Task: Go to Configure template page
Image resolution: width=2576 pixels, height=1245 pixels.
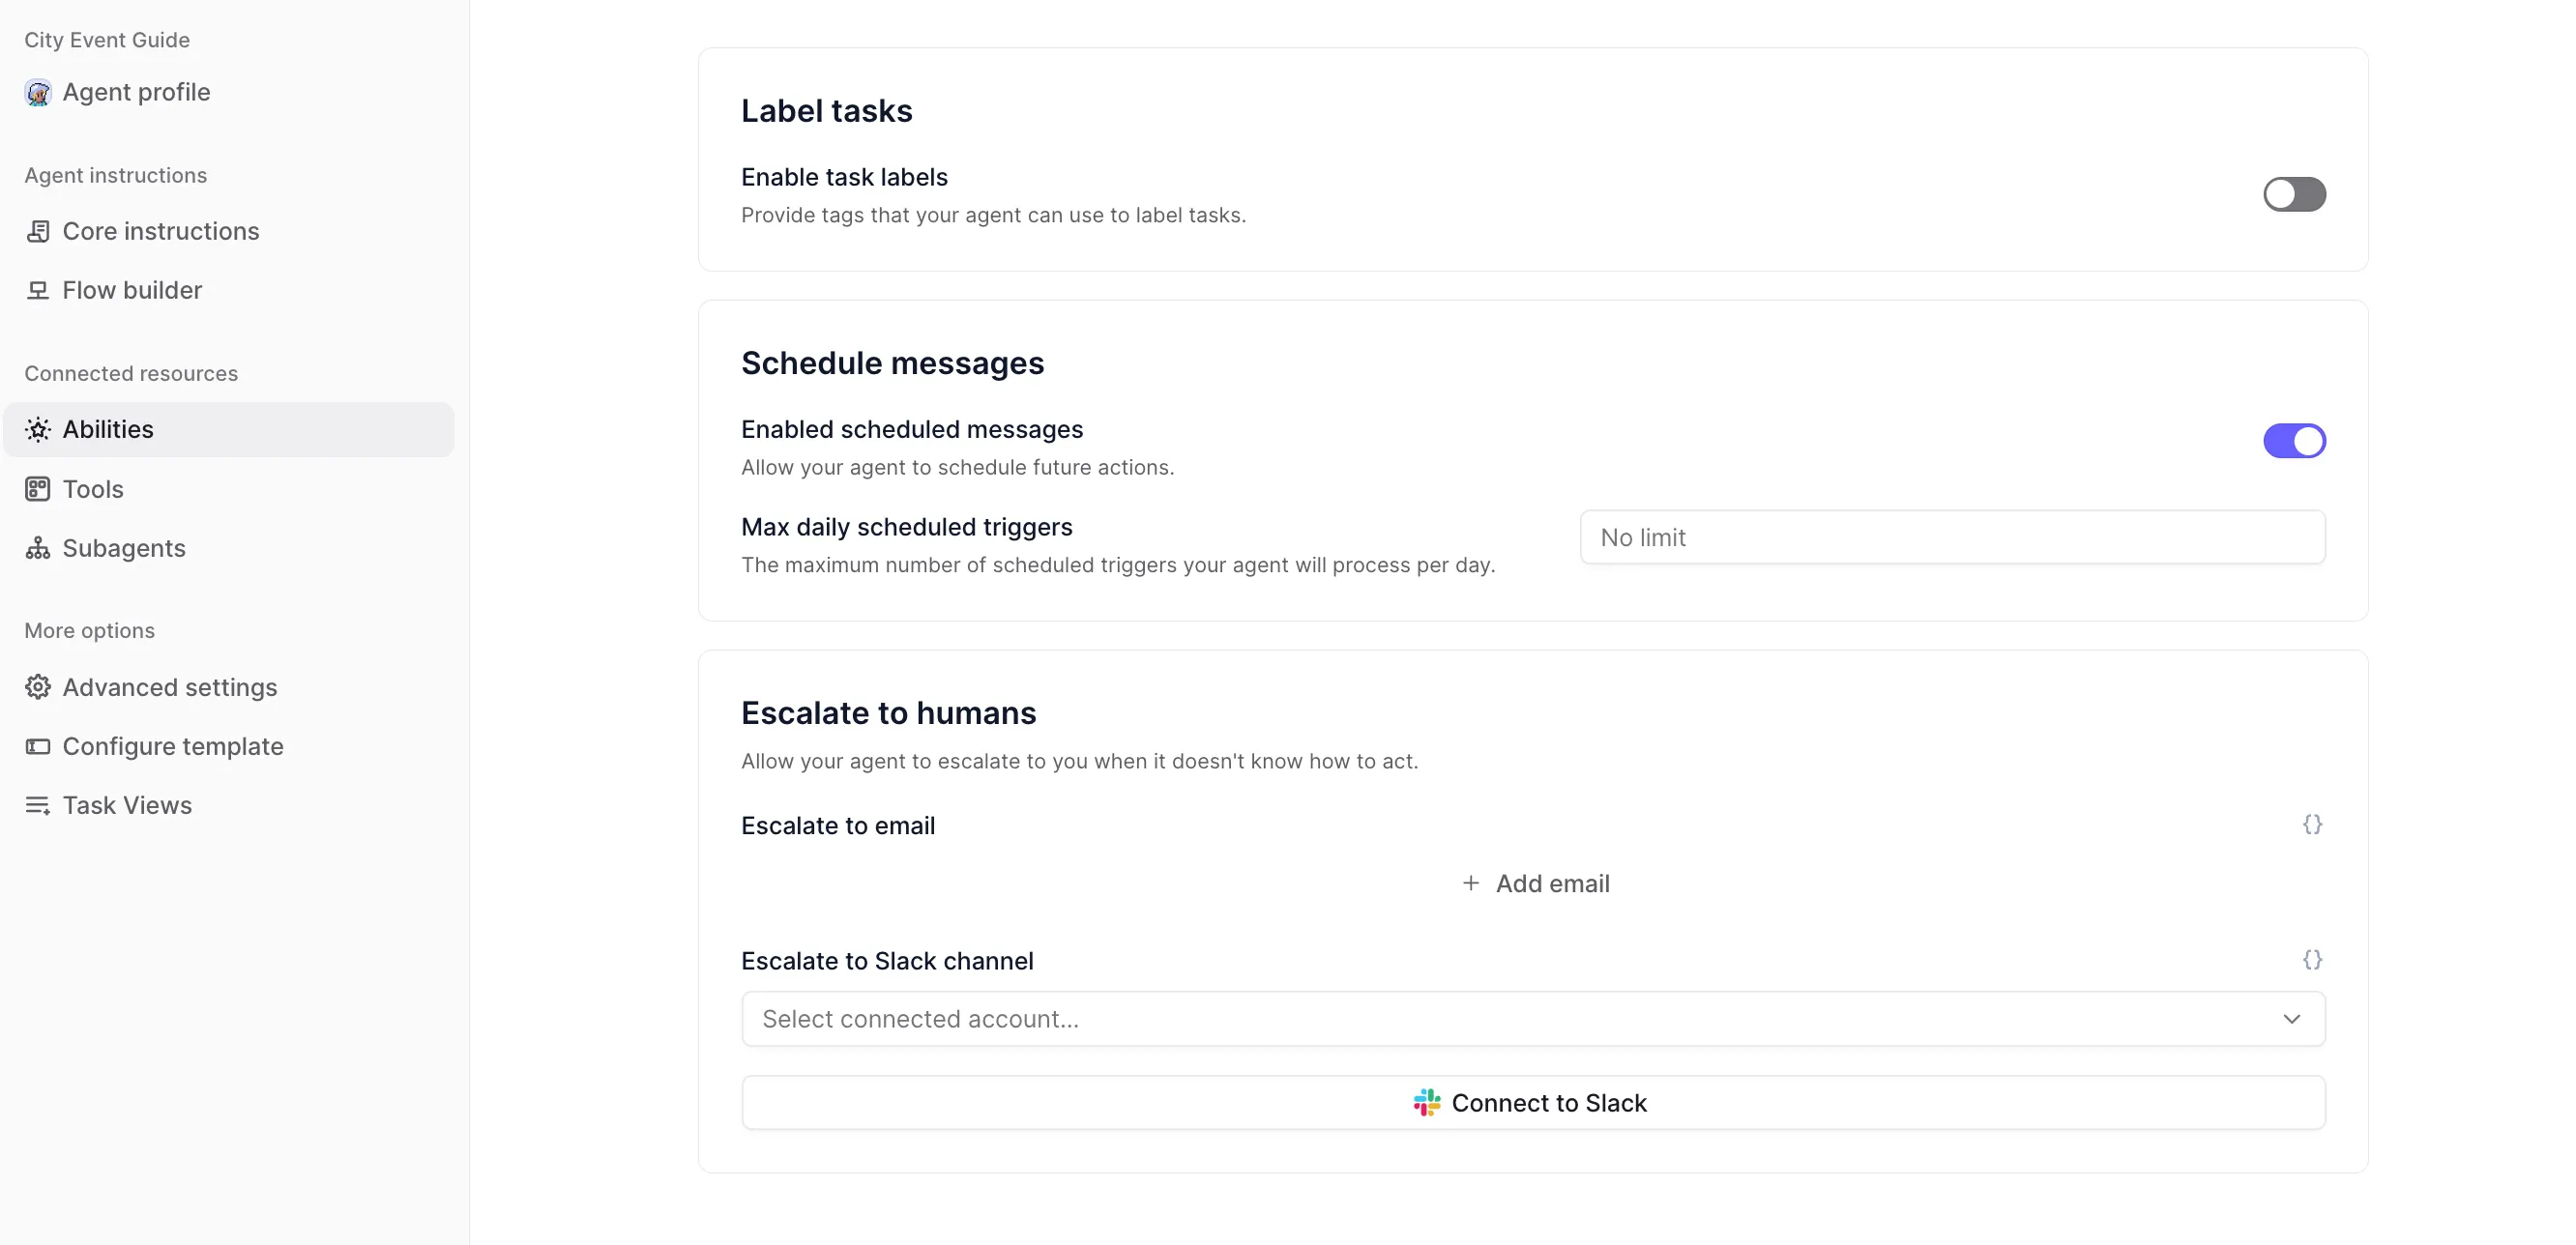Action: [172, 746]
